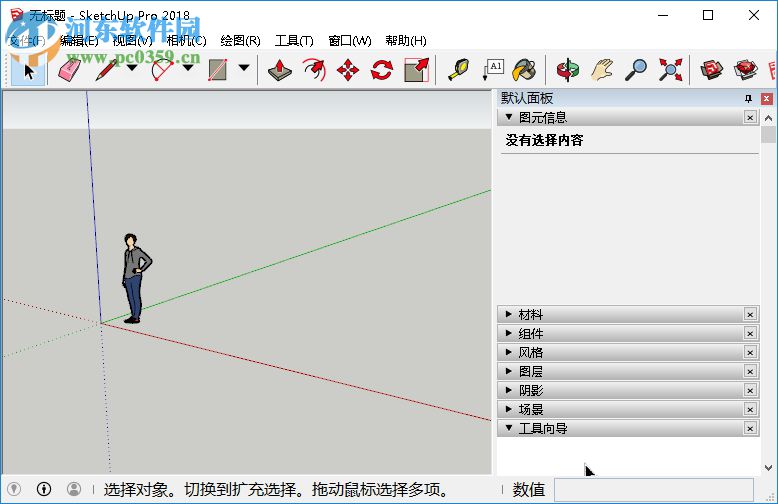Close the 场景 panel
Screen dimensions: 778x504
click(750, 409)
